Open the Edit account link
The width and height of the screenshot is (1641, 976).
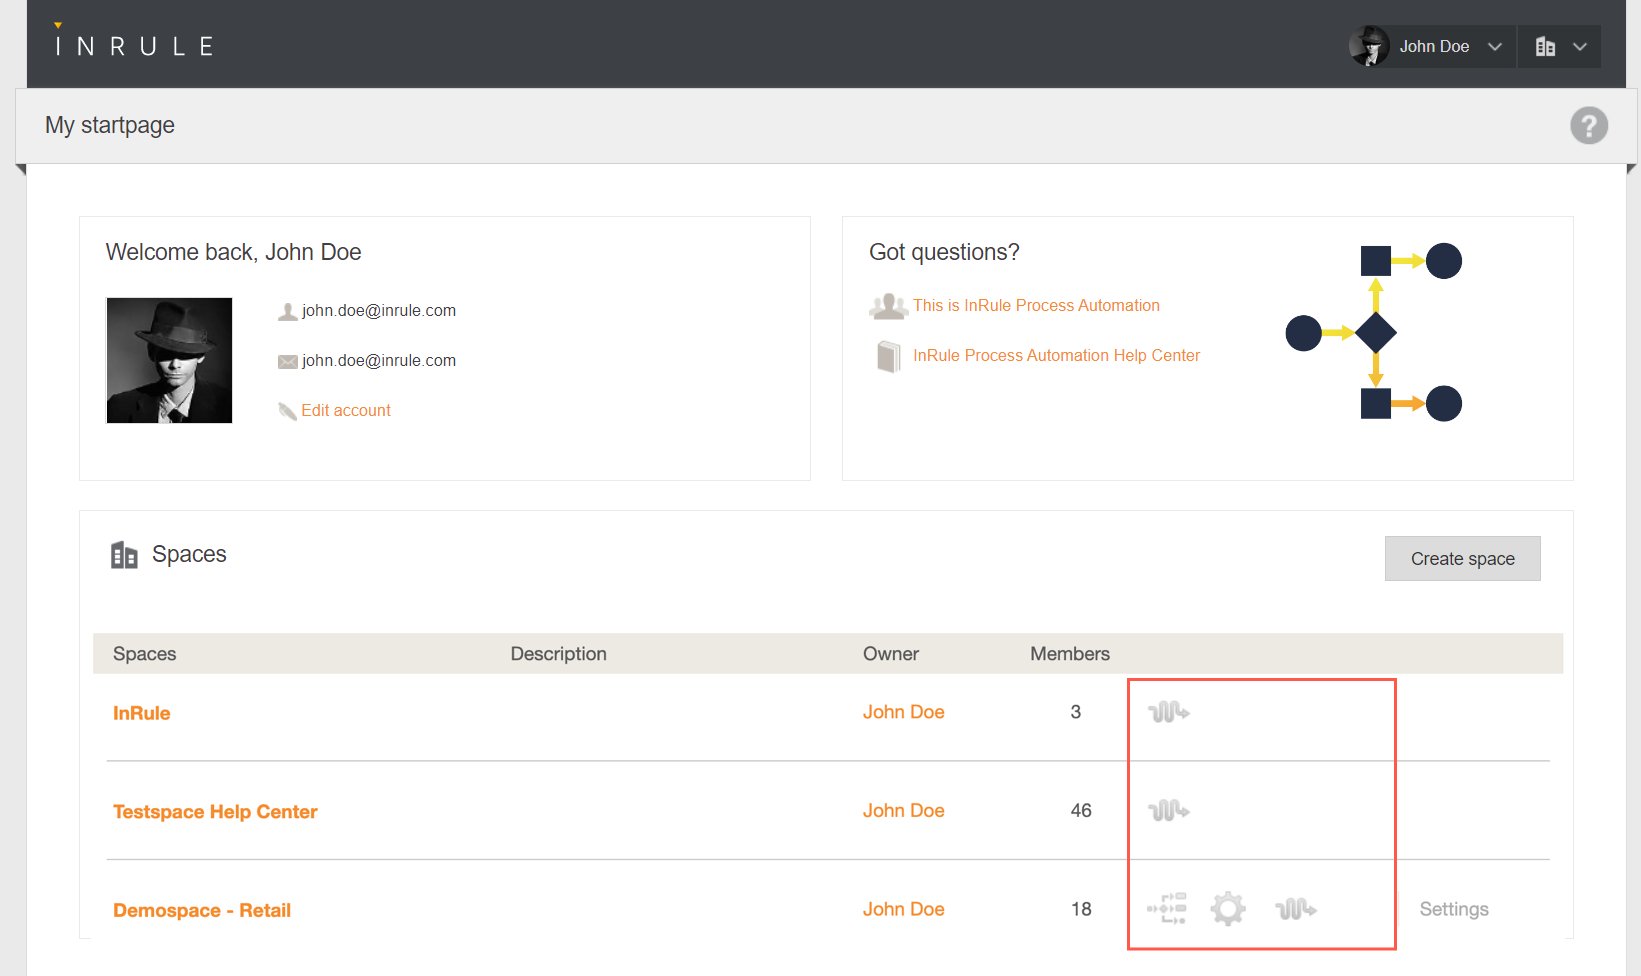(346, 410)
